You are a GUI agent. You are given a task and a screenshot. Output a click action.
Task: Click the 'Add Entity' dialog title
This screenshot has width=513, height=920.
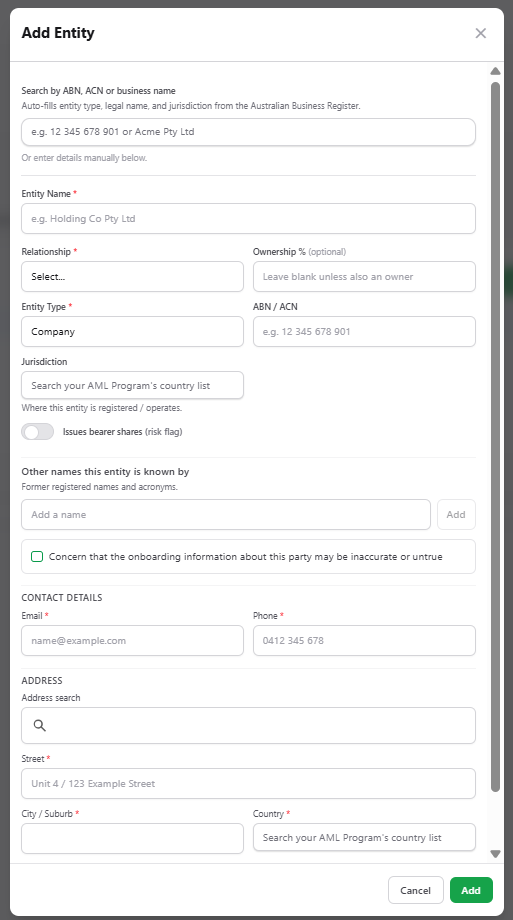pyautogui.click(x=58, y=33)
